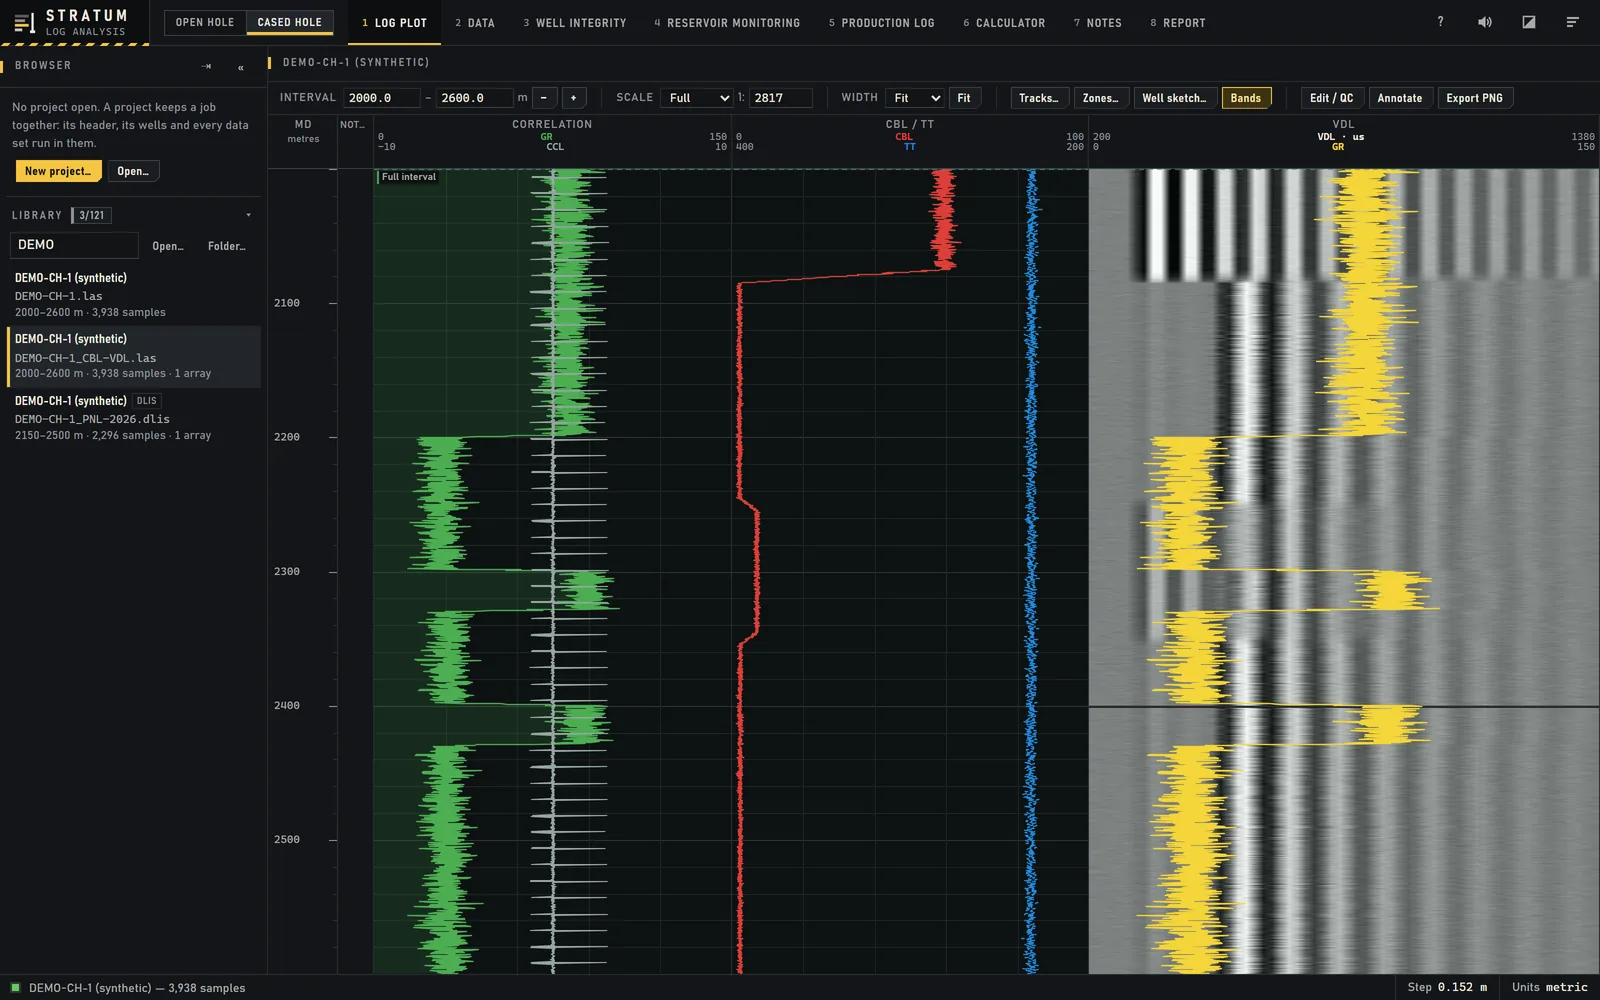Click Open button beside New project
Image resolution: width=1600 pixels, height=1000 pixels.
(x=133, y=171)
